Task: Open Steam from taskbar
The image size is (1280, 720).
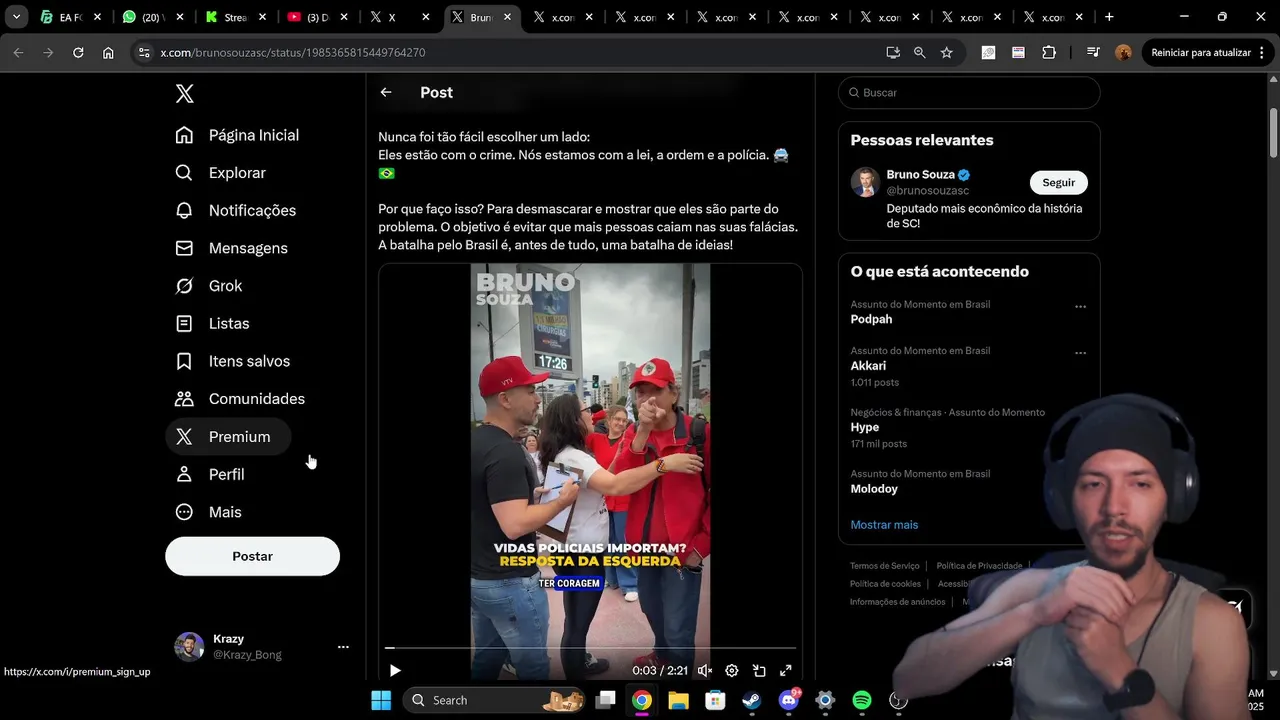Action: pyautogui.click(x=751, y=700)
